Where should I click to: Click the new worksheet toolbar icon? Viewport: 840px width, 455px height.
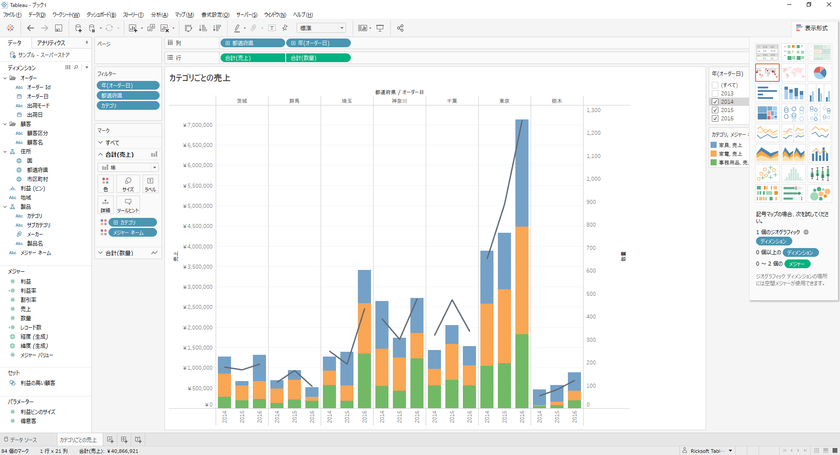pos(133,28)
